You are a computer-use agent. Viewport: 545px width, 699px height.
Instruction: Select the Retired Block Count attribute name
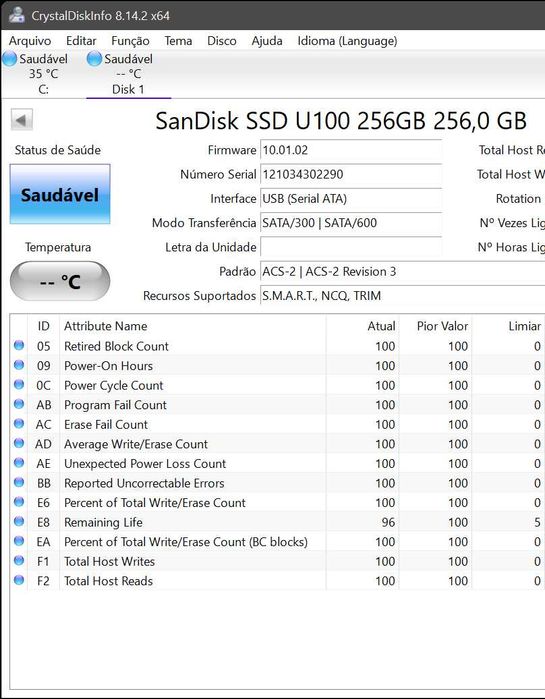click(116, 346)
